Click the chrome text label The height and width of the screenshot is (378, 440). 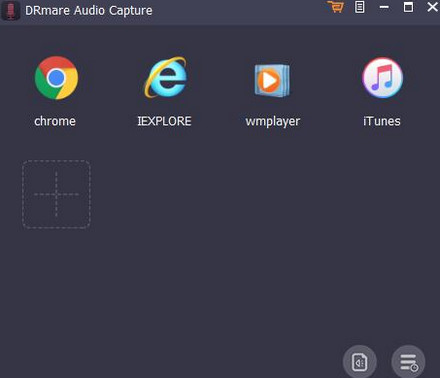click(55, 121)
